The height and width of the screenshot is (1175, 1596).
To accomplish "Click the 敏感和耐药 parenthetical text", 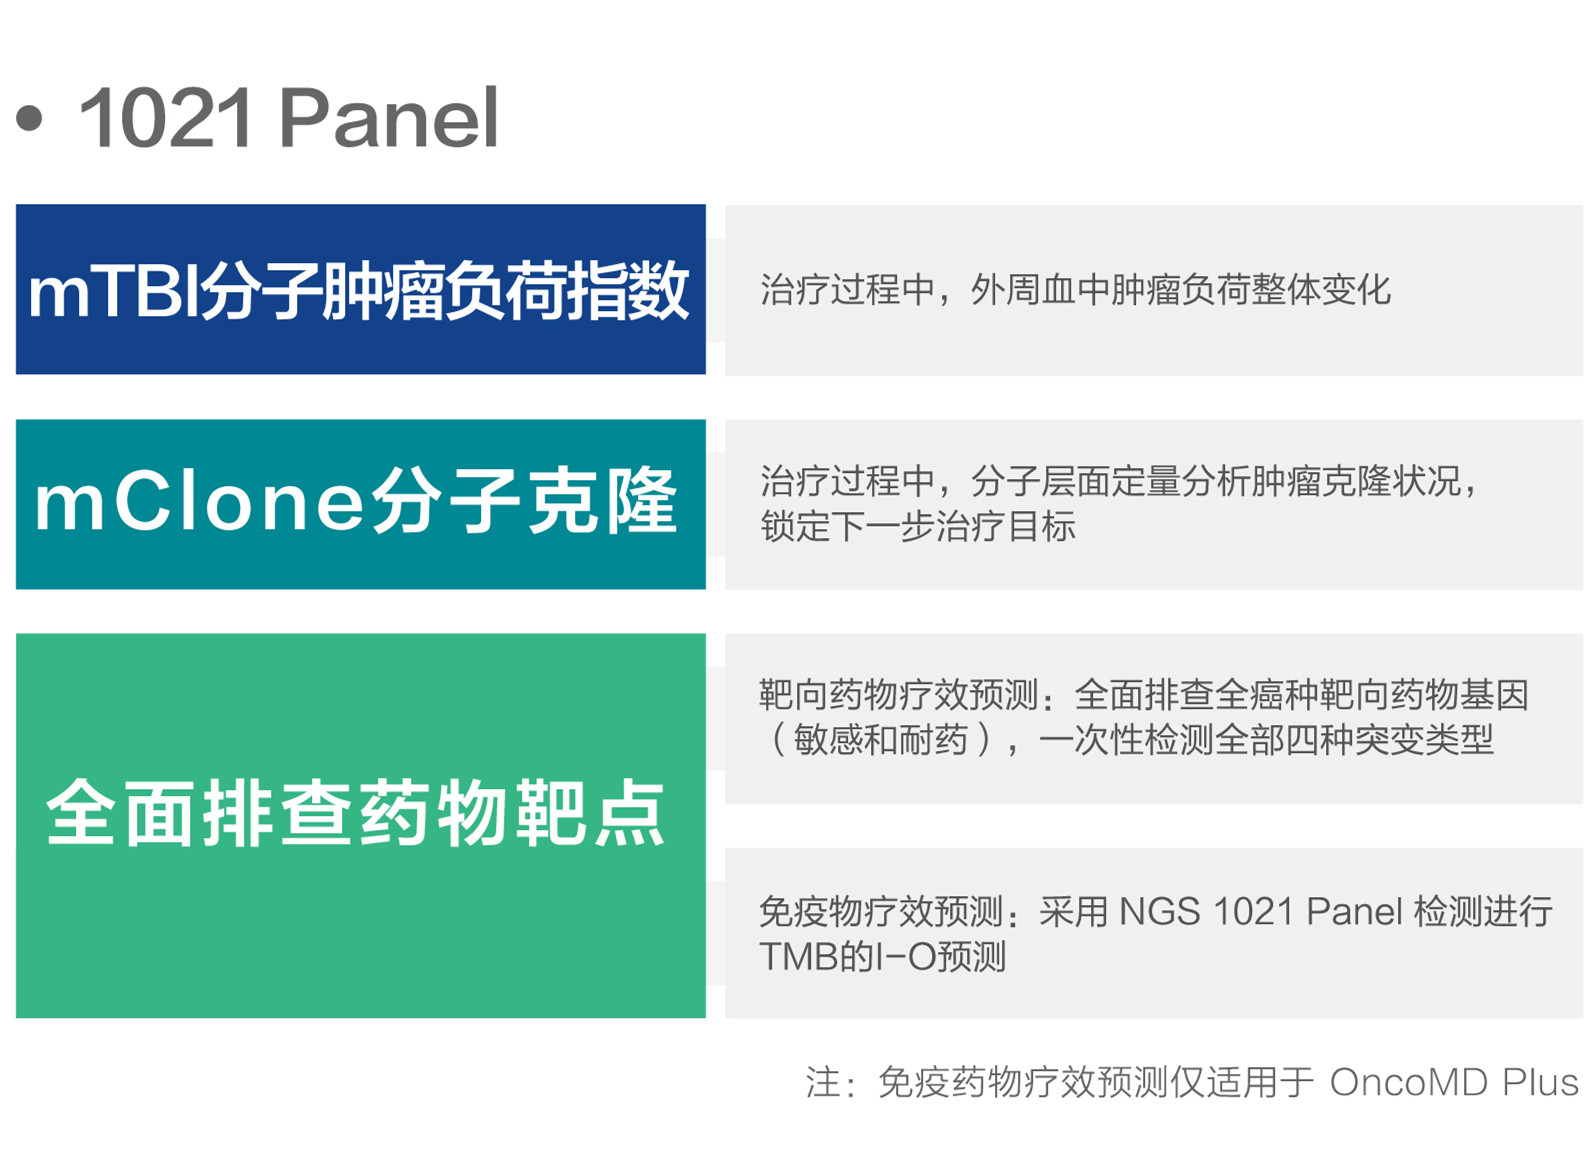I will coord(881,740).
